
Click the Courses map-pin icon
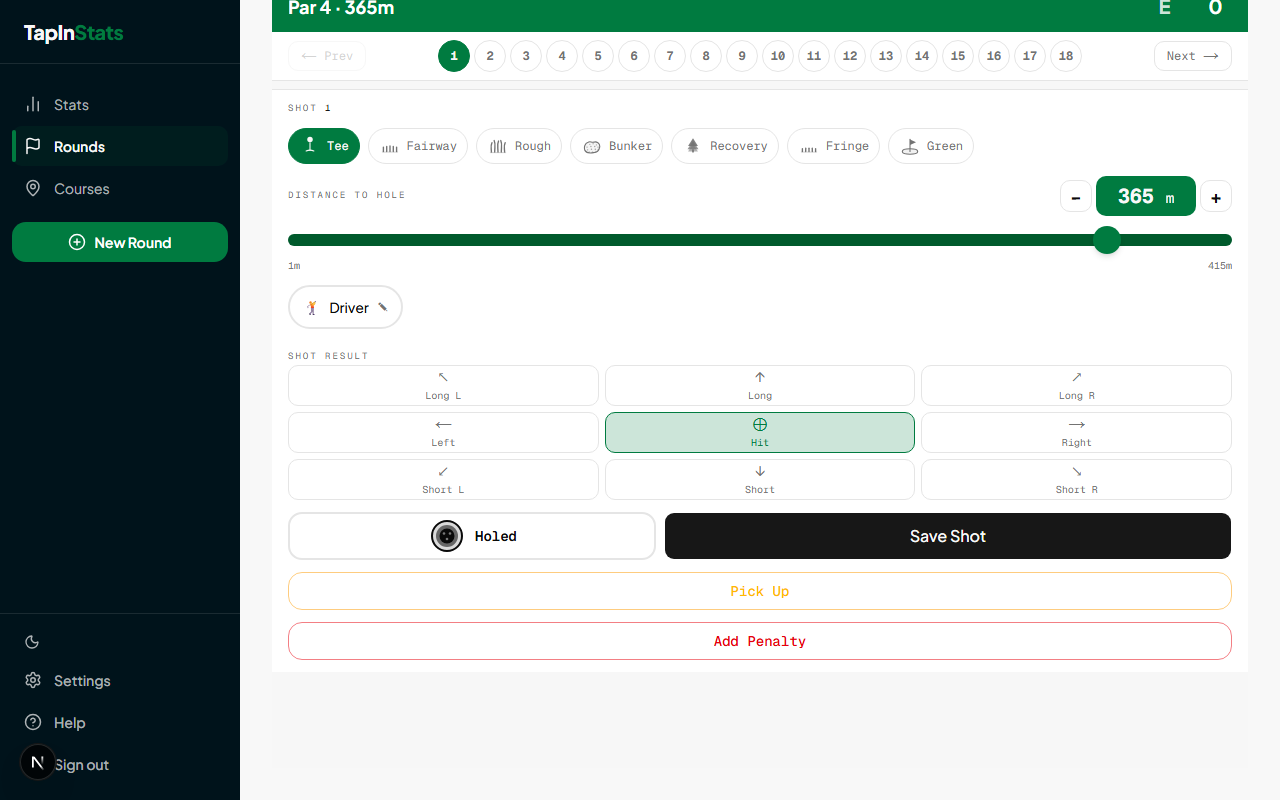tap(33, 188)
